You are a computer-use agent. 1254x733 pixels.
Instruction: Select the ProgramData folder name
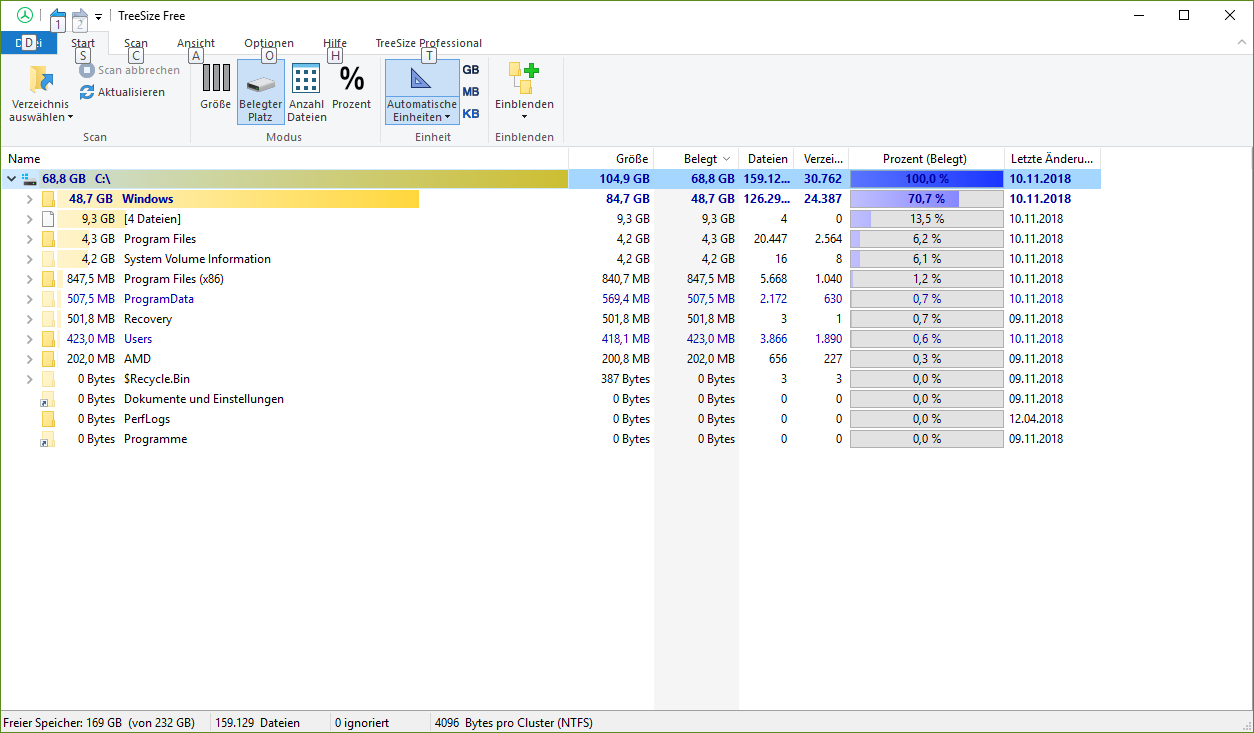(159, 299)
